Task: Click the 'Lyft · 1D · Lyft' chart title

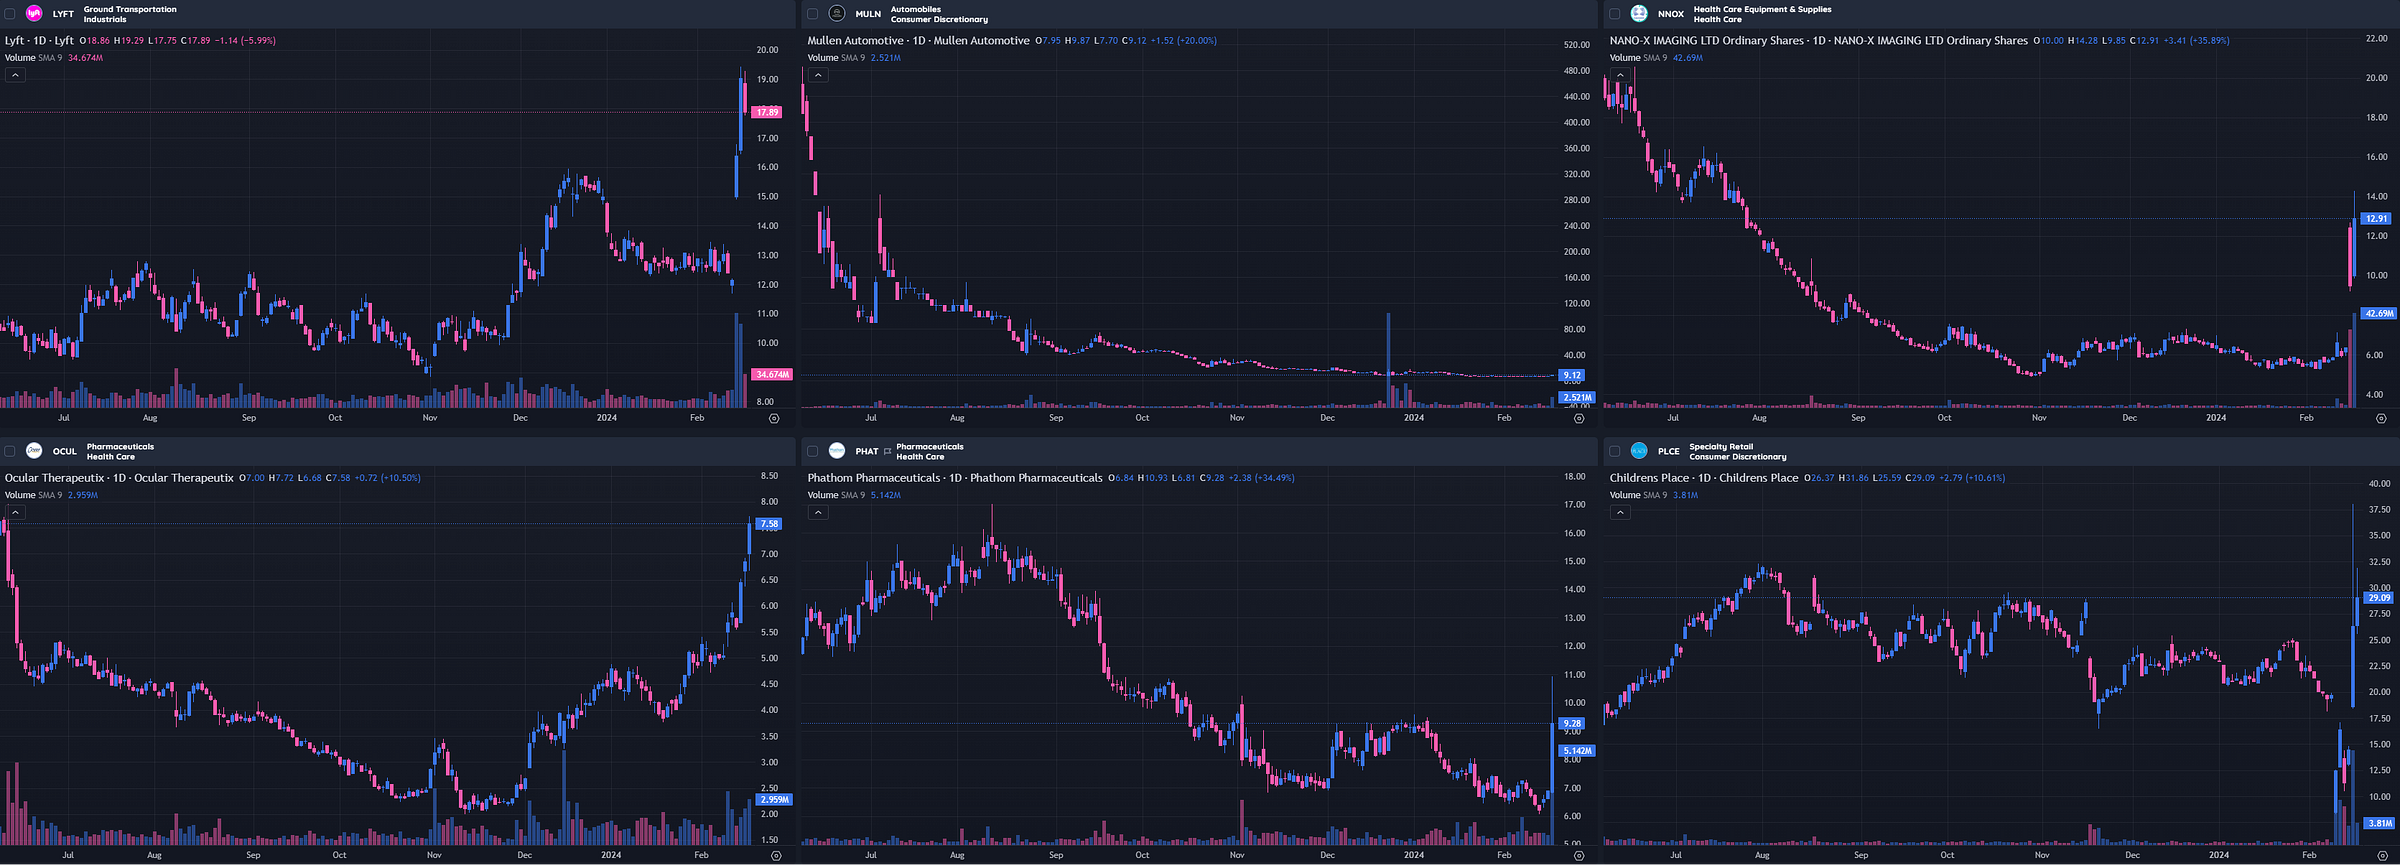Action: tap(39, 41)
